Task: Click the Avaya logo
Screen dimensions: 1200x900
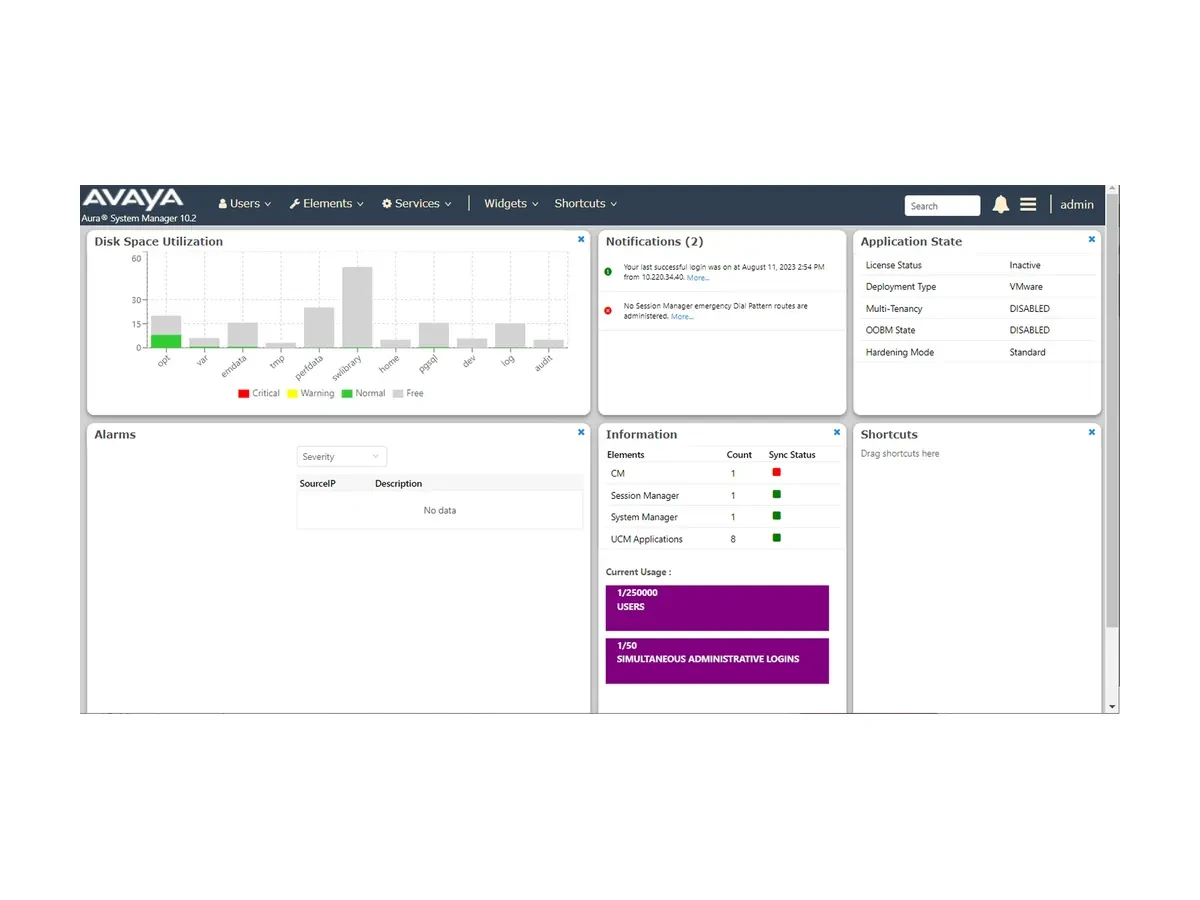Action: [133, 198]
